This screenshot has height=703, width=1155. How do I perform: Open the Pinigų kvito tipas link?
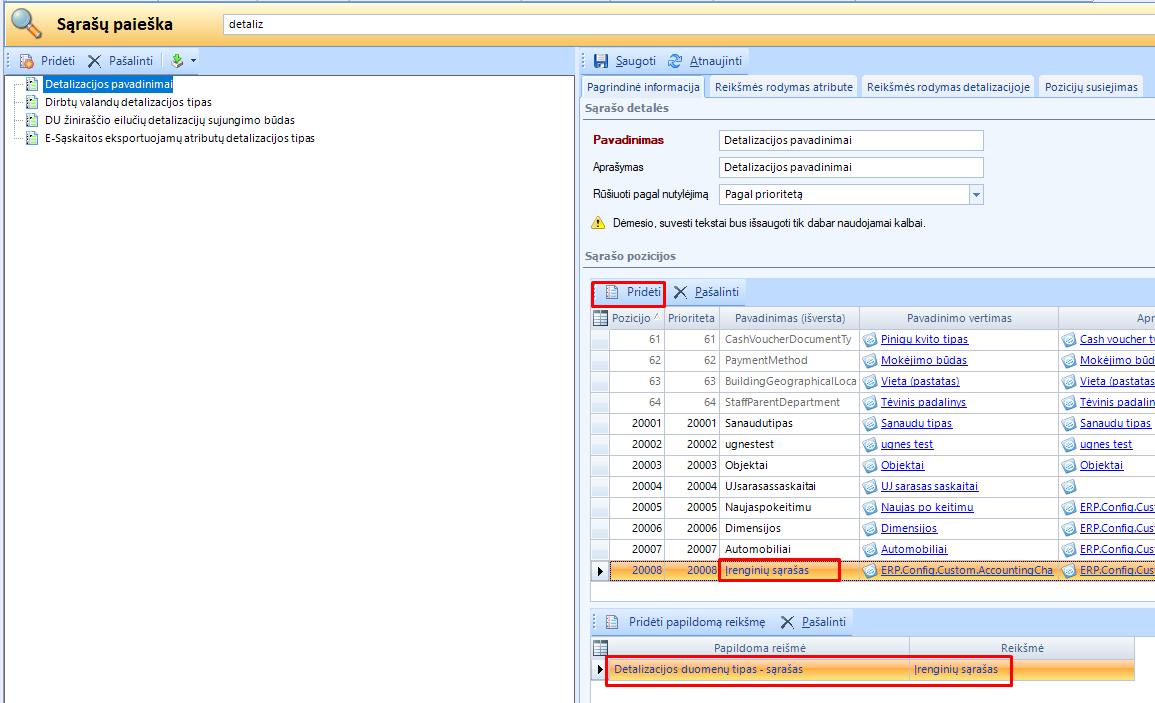(x=924, y=340)
